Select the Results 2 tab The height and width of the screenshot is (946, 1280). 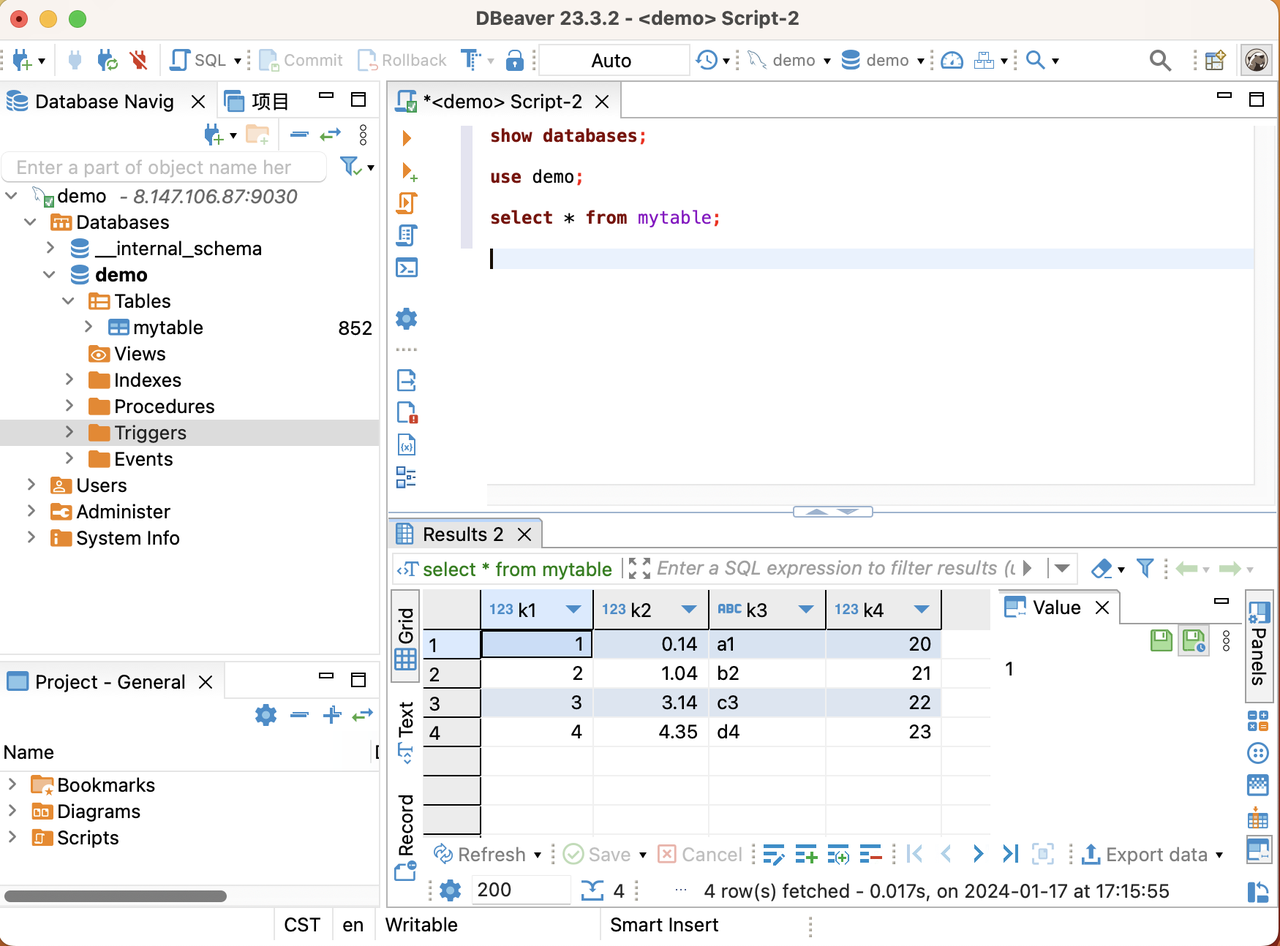click(x=465, y=534)
